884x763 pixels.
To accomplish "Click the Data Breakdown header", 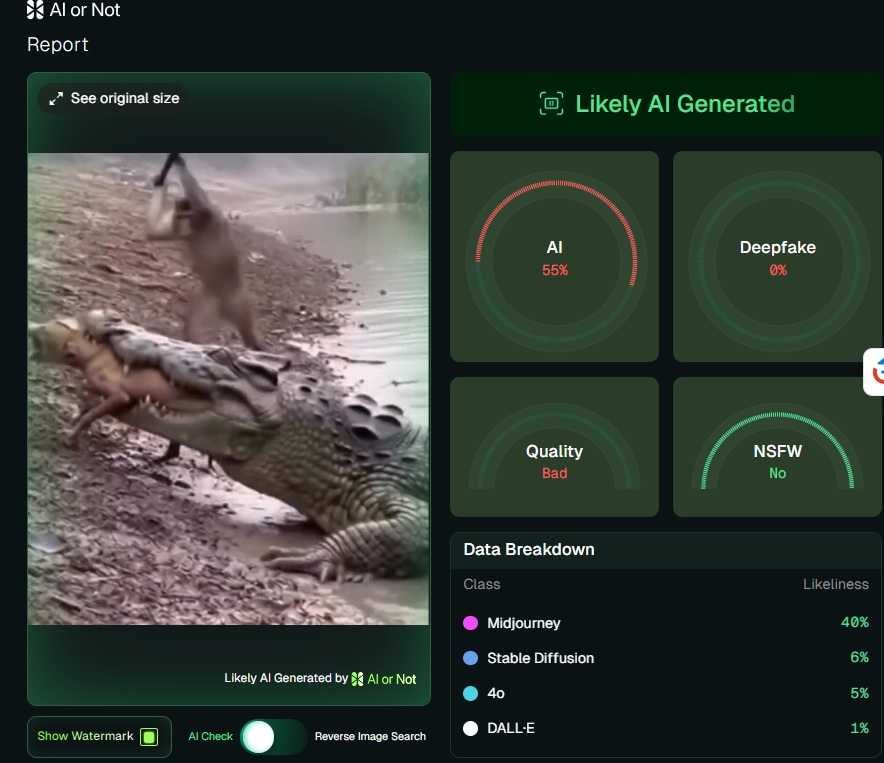I will [x=529, y=550].
